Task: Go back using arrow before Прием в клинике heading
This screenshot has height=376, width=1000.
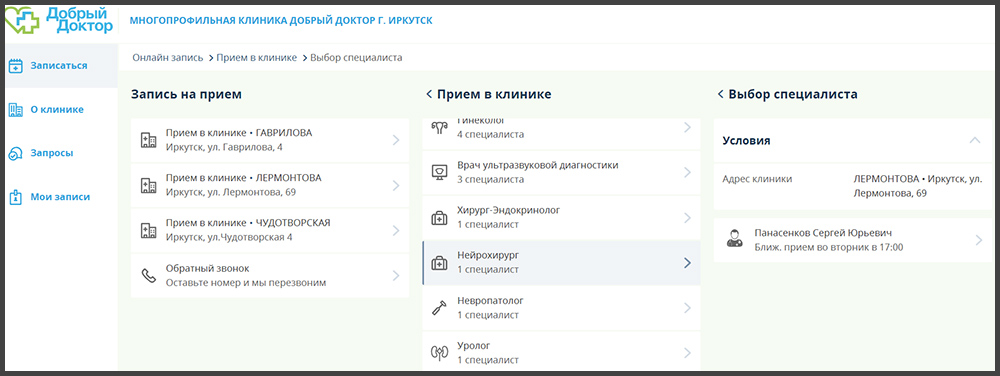Action: pyautogui.click(x=429, y=94)
